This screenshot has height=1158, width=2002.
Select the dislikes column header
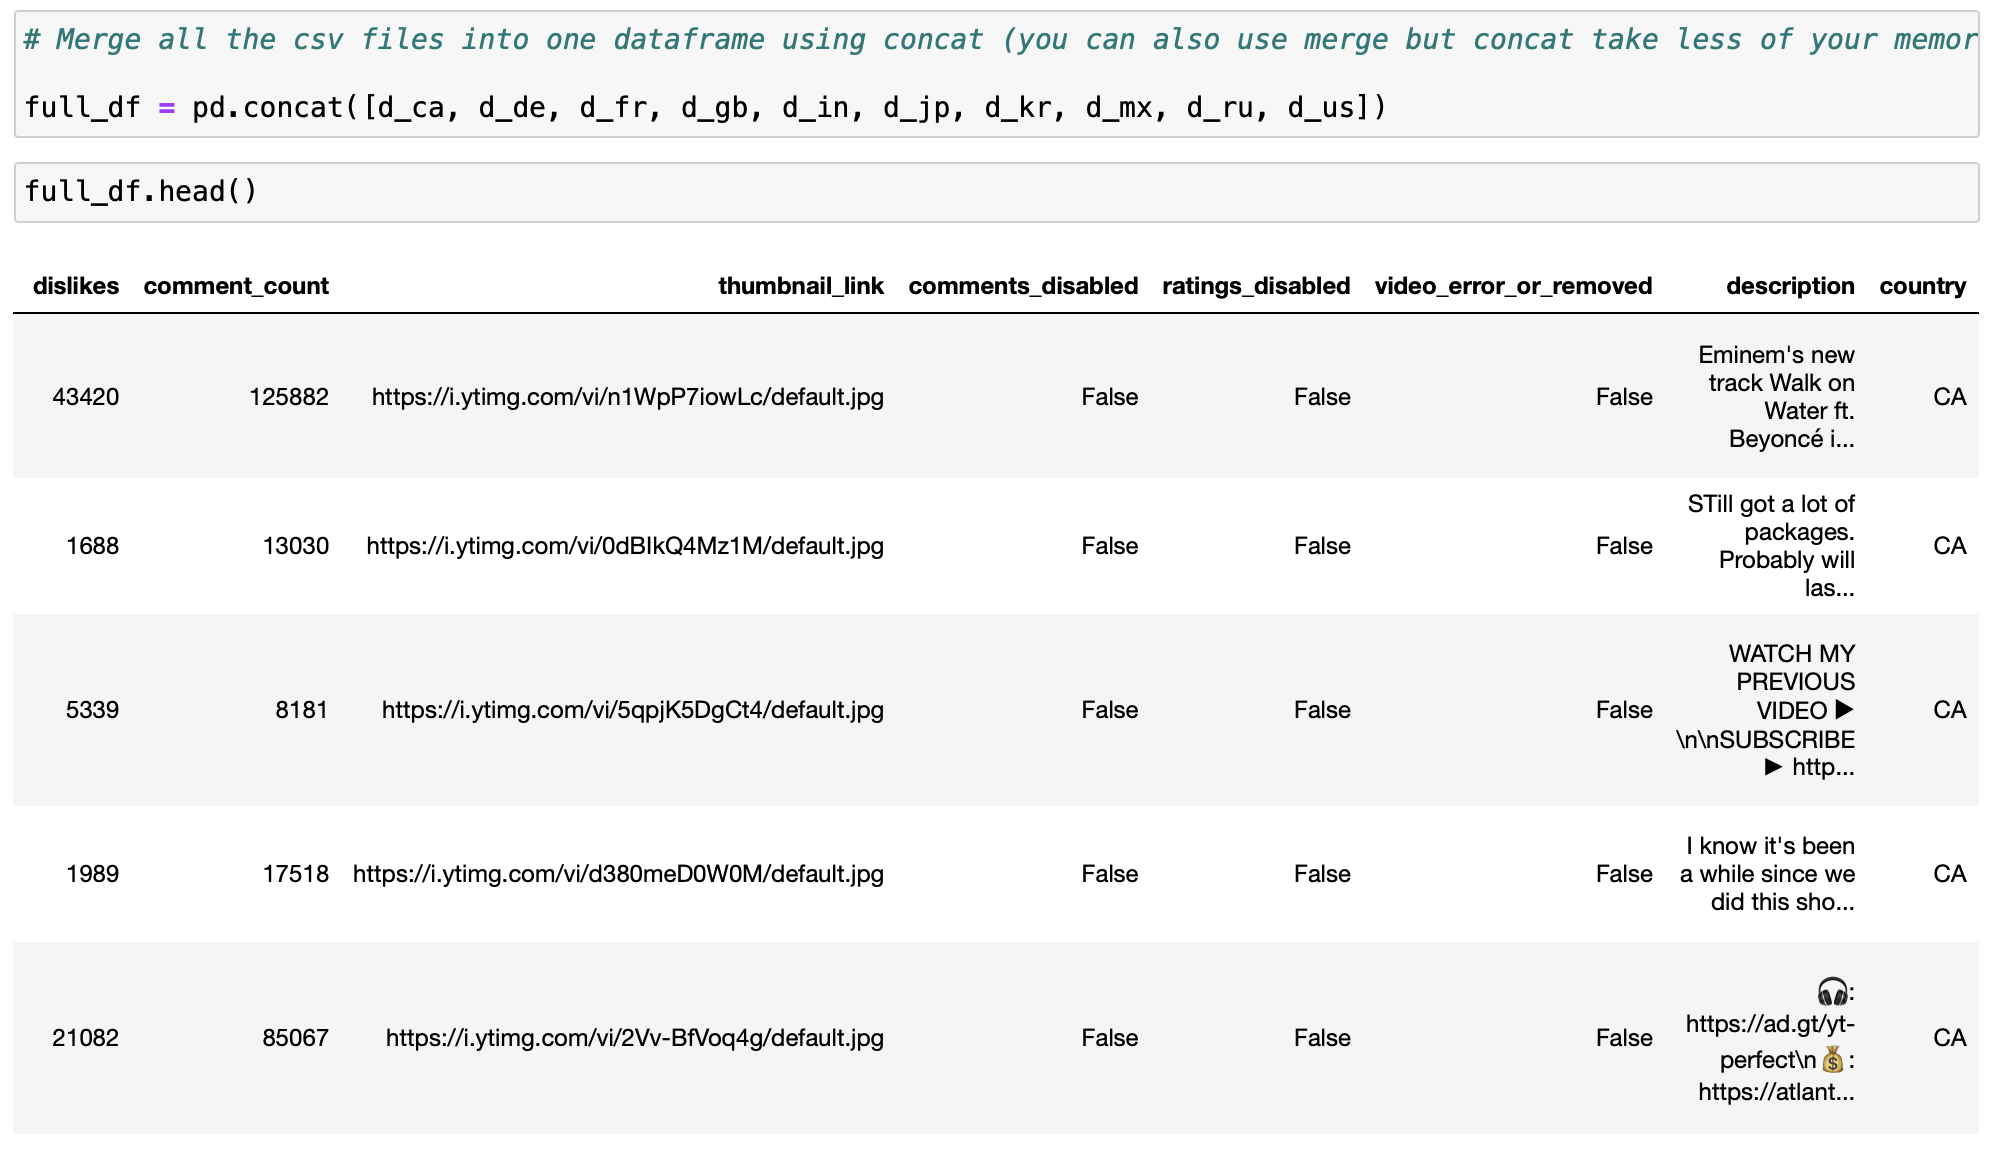pyautogui.click(x=76, y=286)
